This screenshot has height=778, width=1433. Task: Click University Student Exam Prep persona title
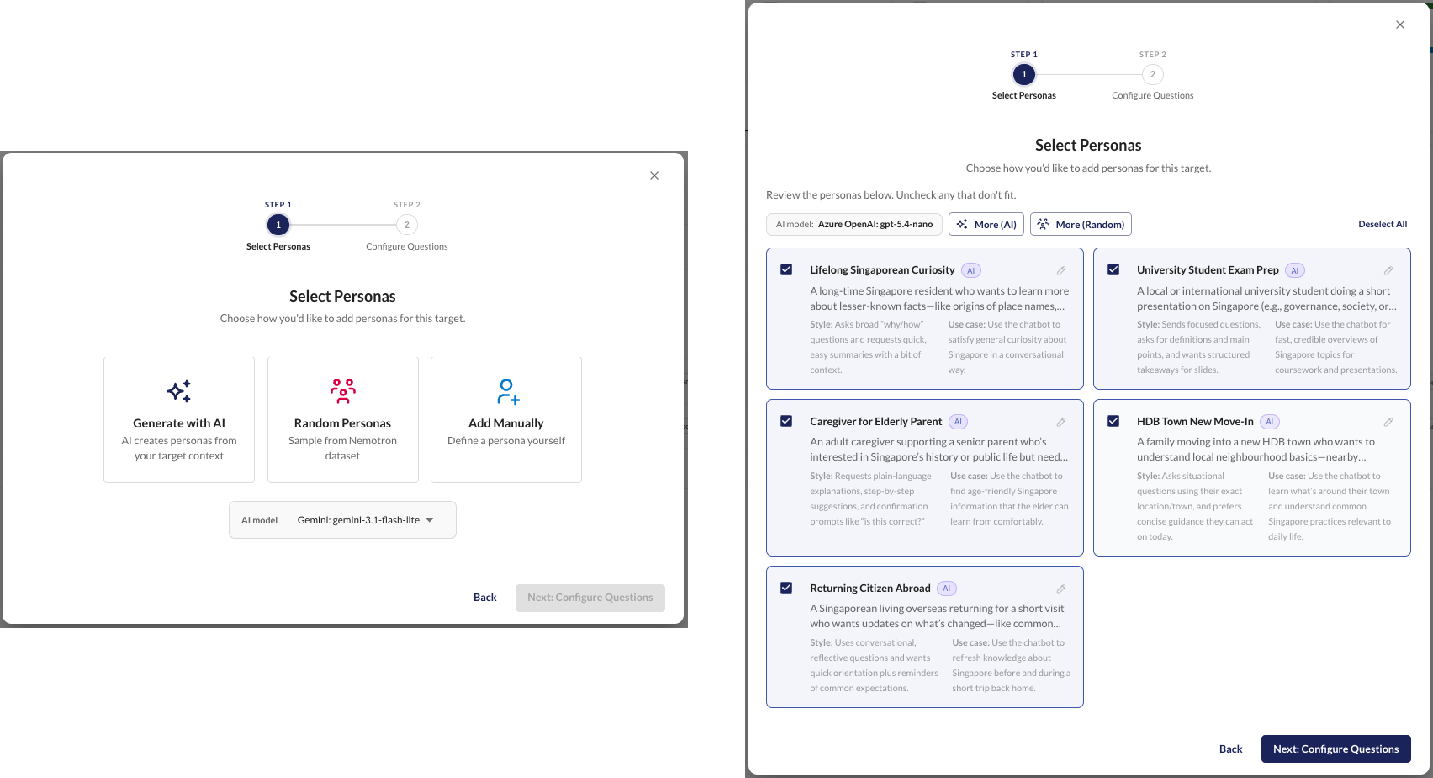1208,270
